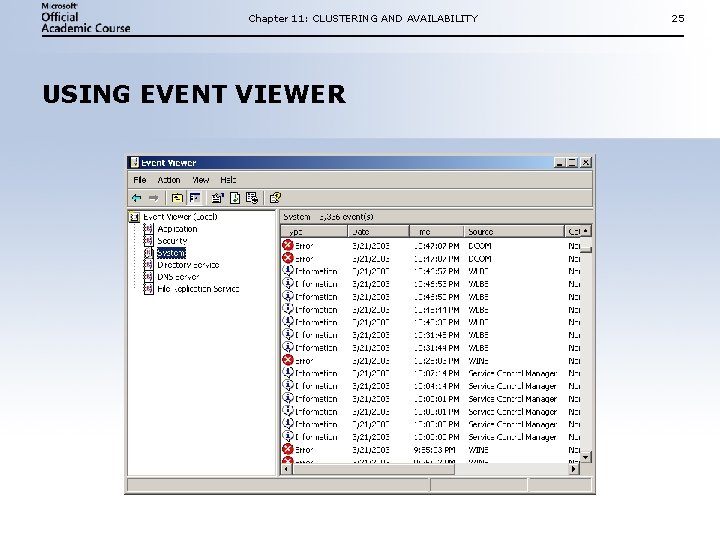This screenshot has width=720, height=540.
Task: Open the Help menu
Action: (228, 180)
